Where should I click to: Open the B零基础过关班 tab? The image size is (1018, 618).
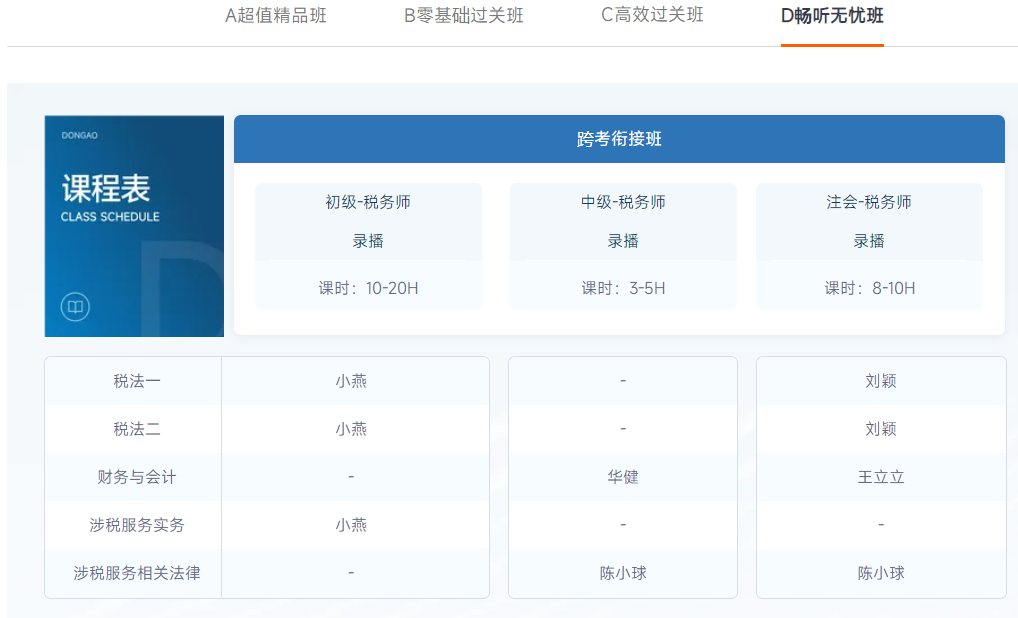[x=463, y=15]
